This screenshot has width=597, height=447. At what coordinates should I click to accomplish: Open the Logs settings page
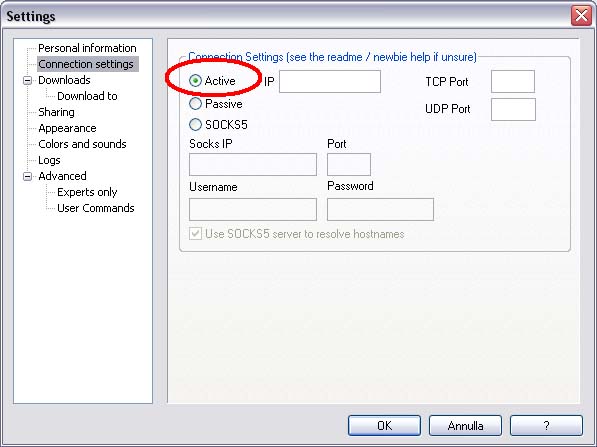click(x=49, y=160)
